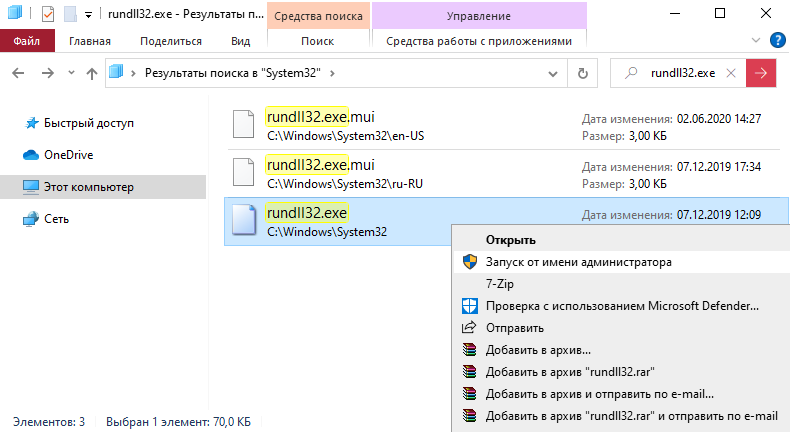Screen dimensions: 790x432
Task: Select rundll32.exe.mui in the ru-RU folder
Action: pos(503,173)
